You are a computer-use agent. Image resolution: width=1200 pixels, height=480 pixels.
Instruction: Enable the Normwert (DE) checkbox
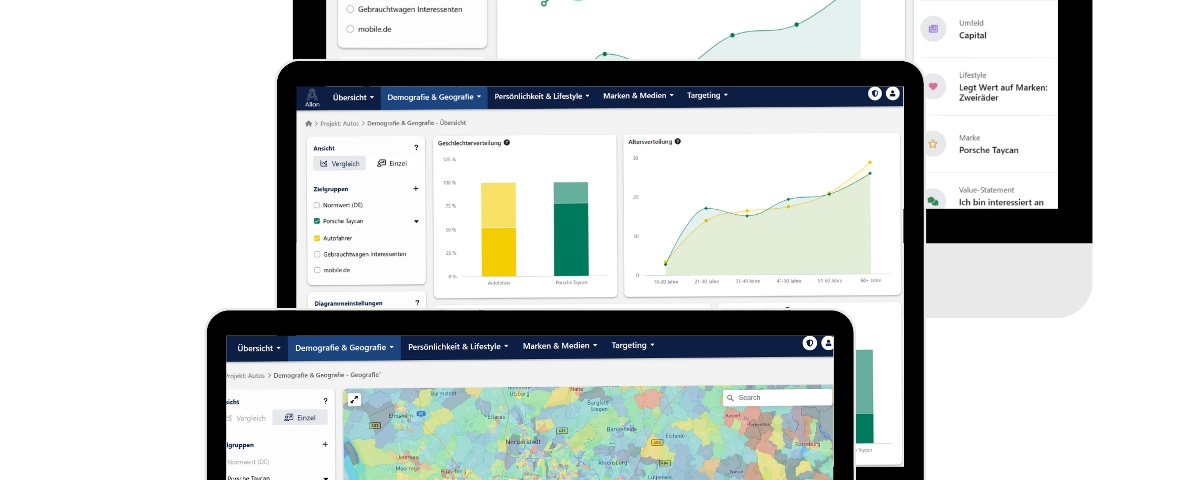tap(317, 205)
